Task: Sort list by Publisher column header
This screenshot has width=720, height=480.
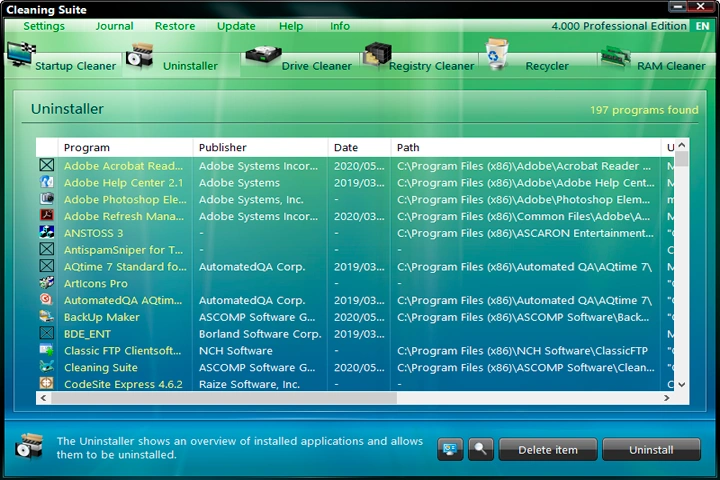Action: tap(260, 147)
